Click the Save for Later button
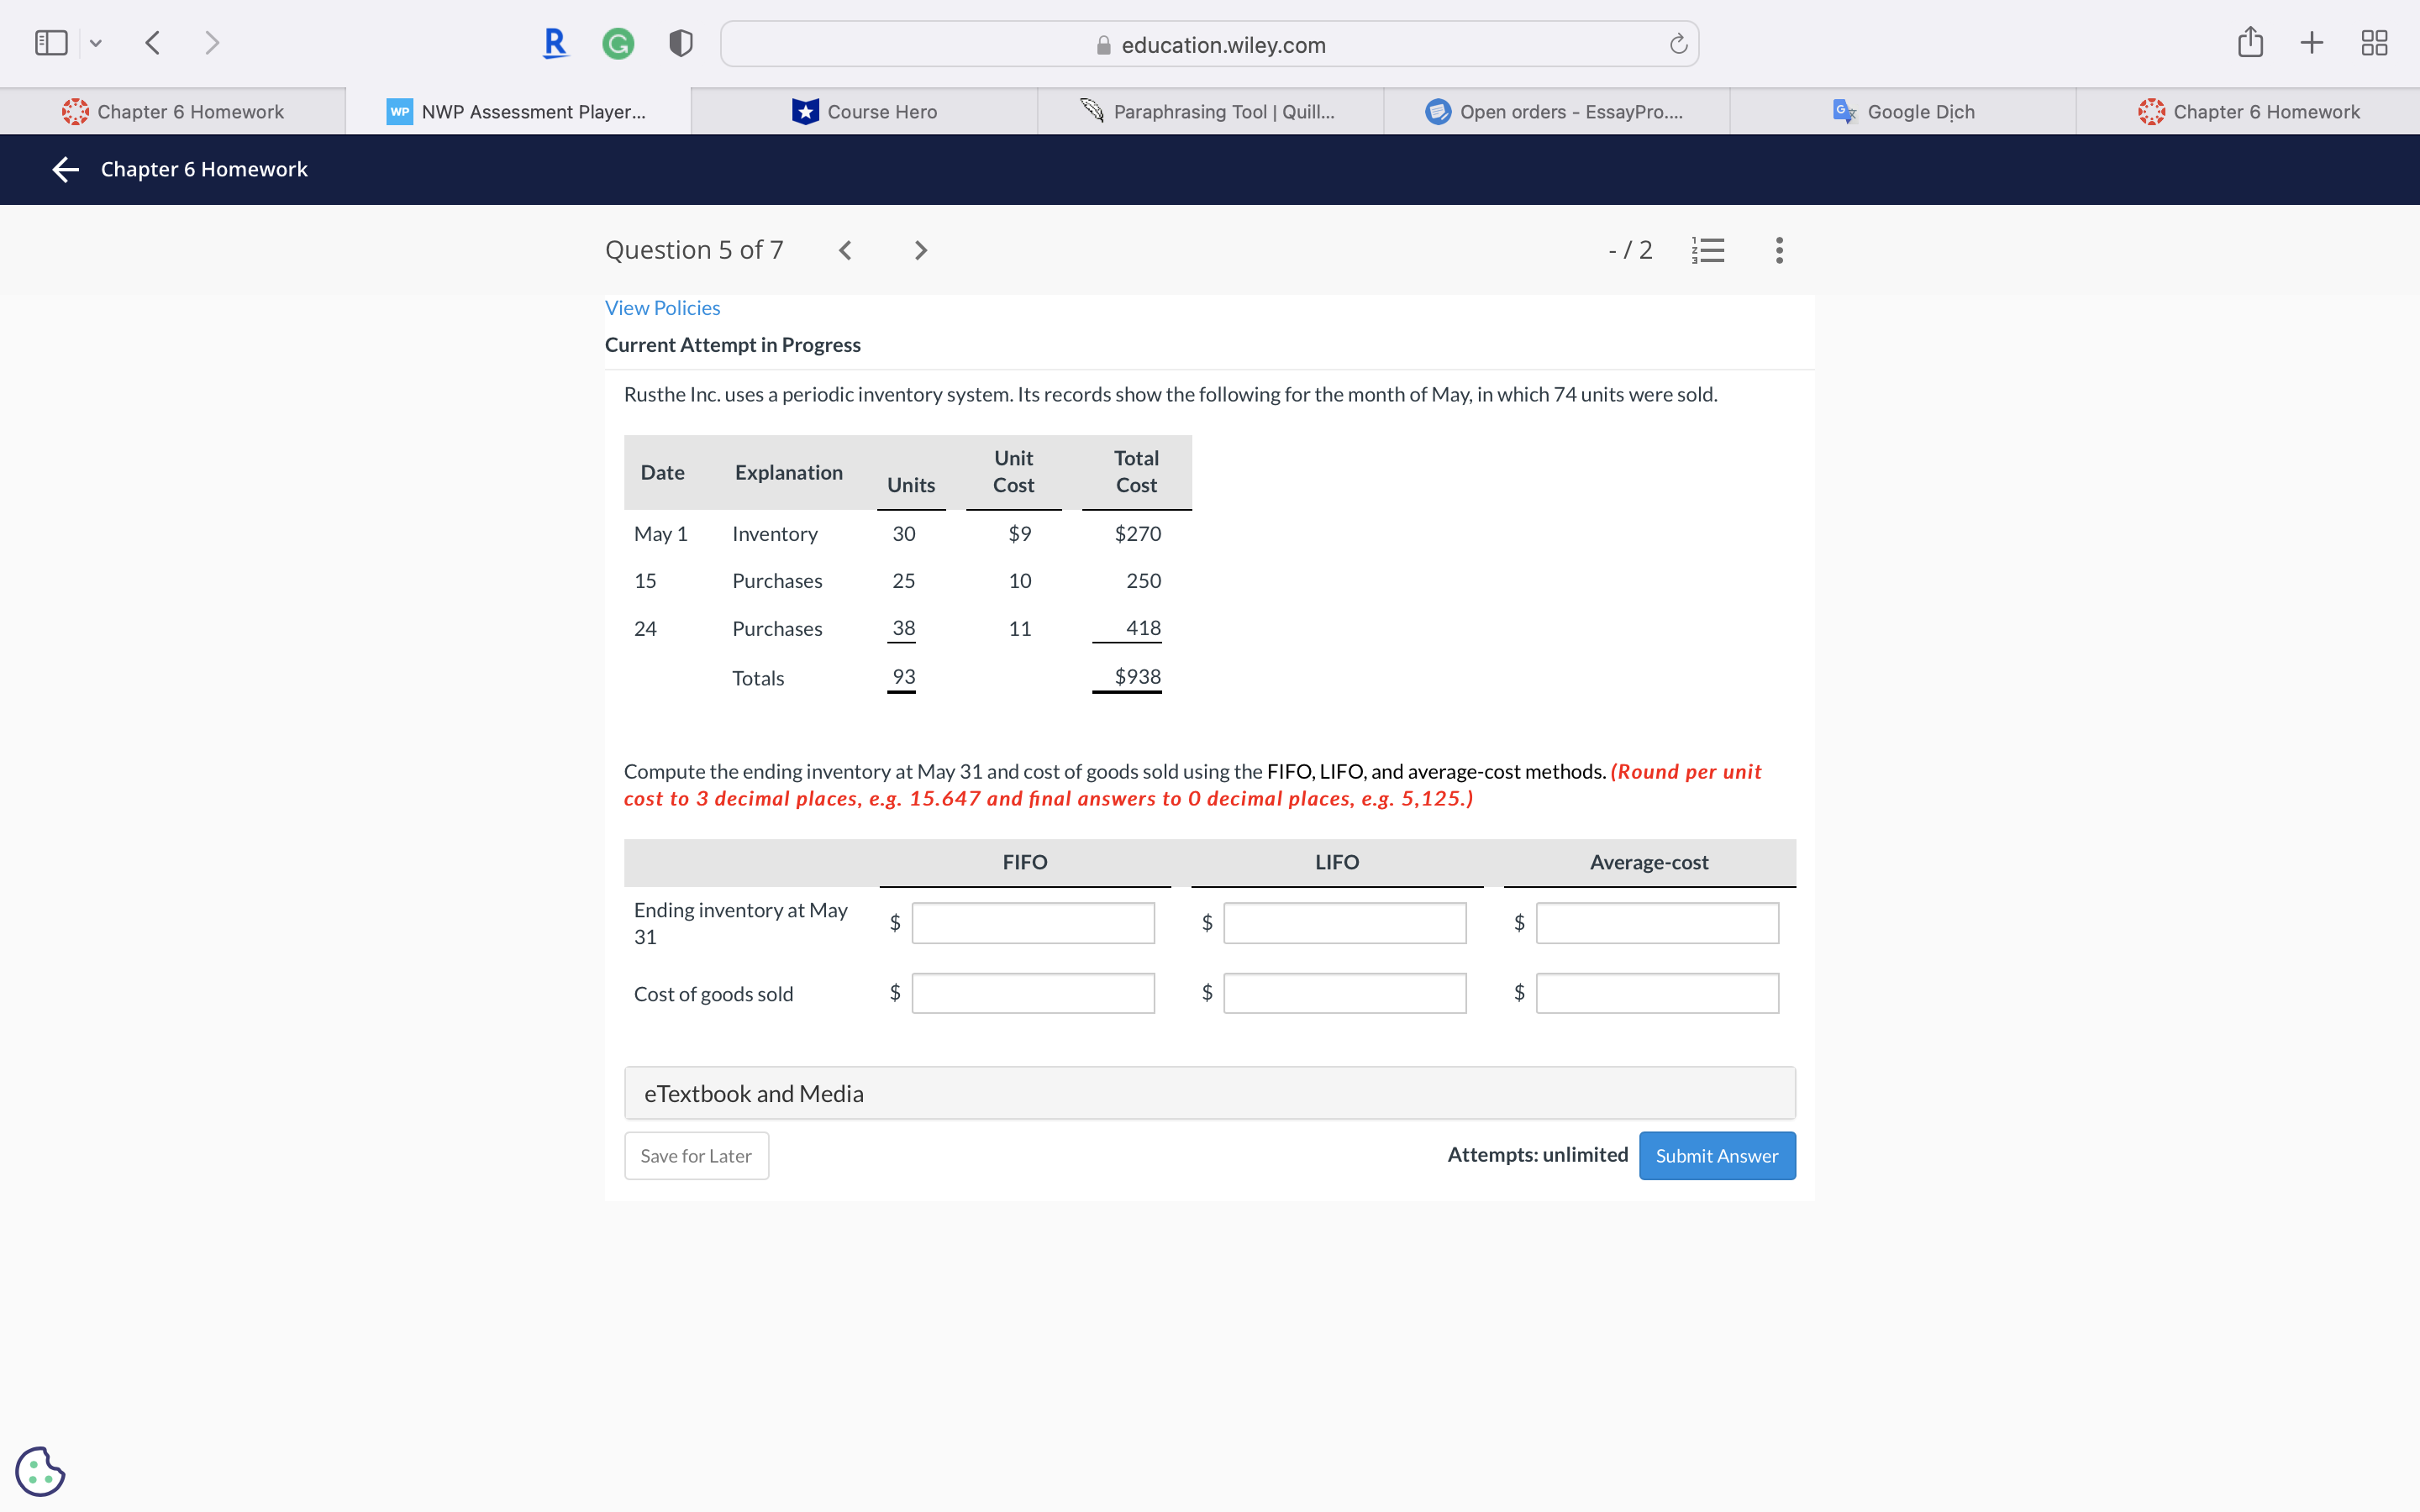2420x1512 pixels. pyautogui.click(x=696, y=1156)
